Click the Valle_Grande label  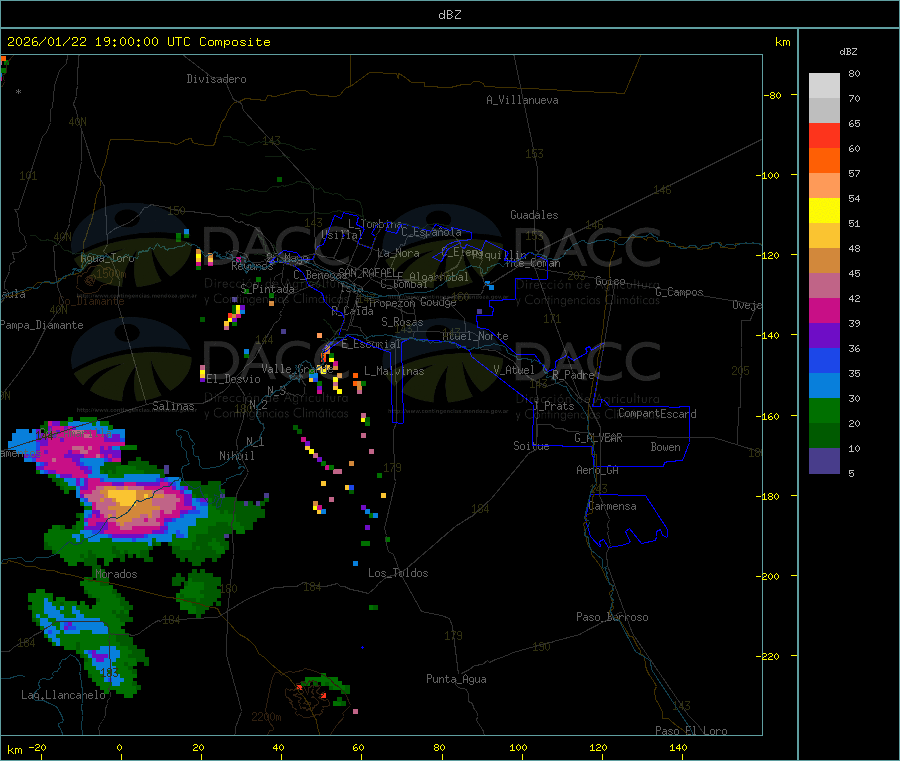click(x=297, y=368)
